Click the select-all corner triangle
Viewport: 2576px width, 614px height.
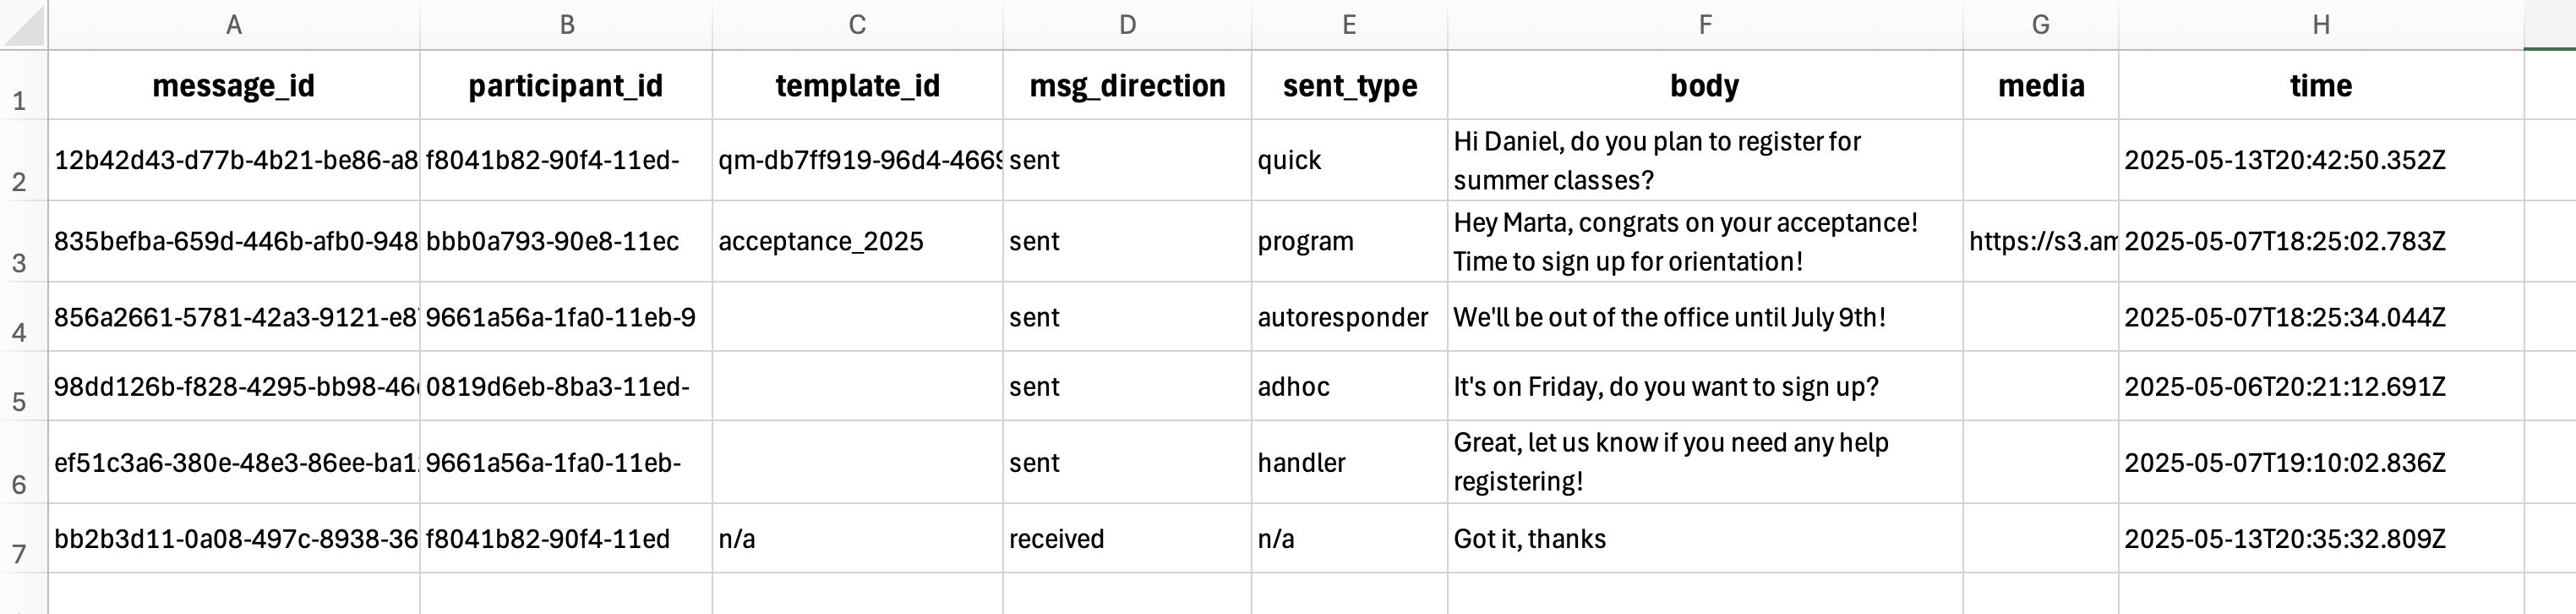[x=24, y=26]
